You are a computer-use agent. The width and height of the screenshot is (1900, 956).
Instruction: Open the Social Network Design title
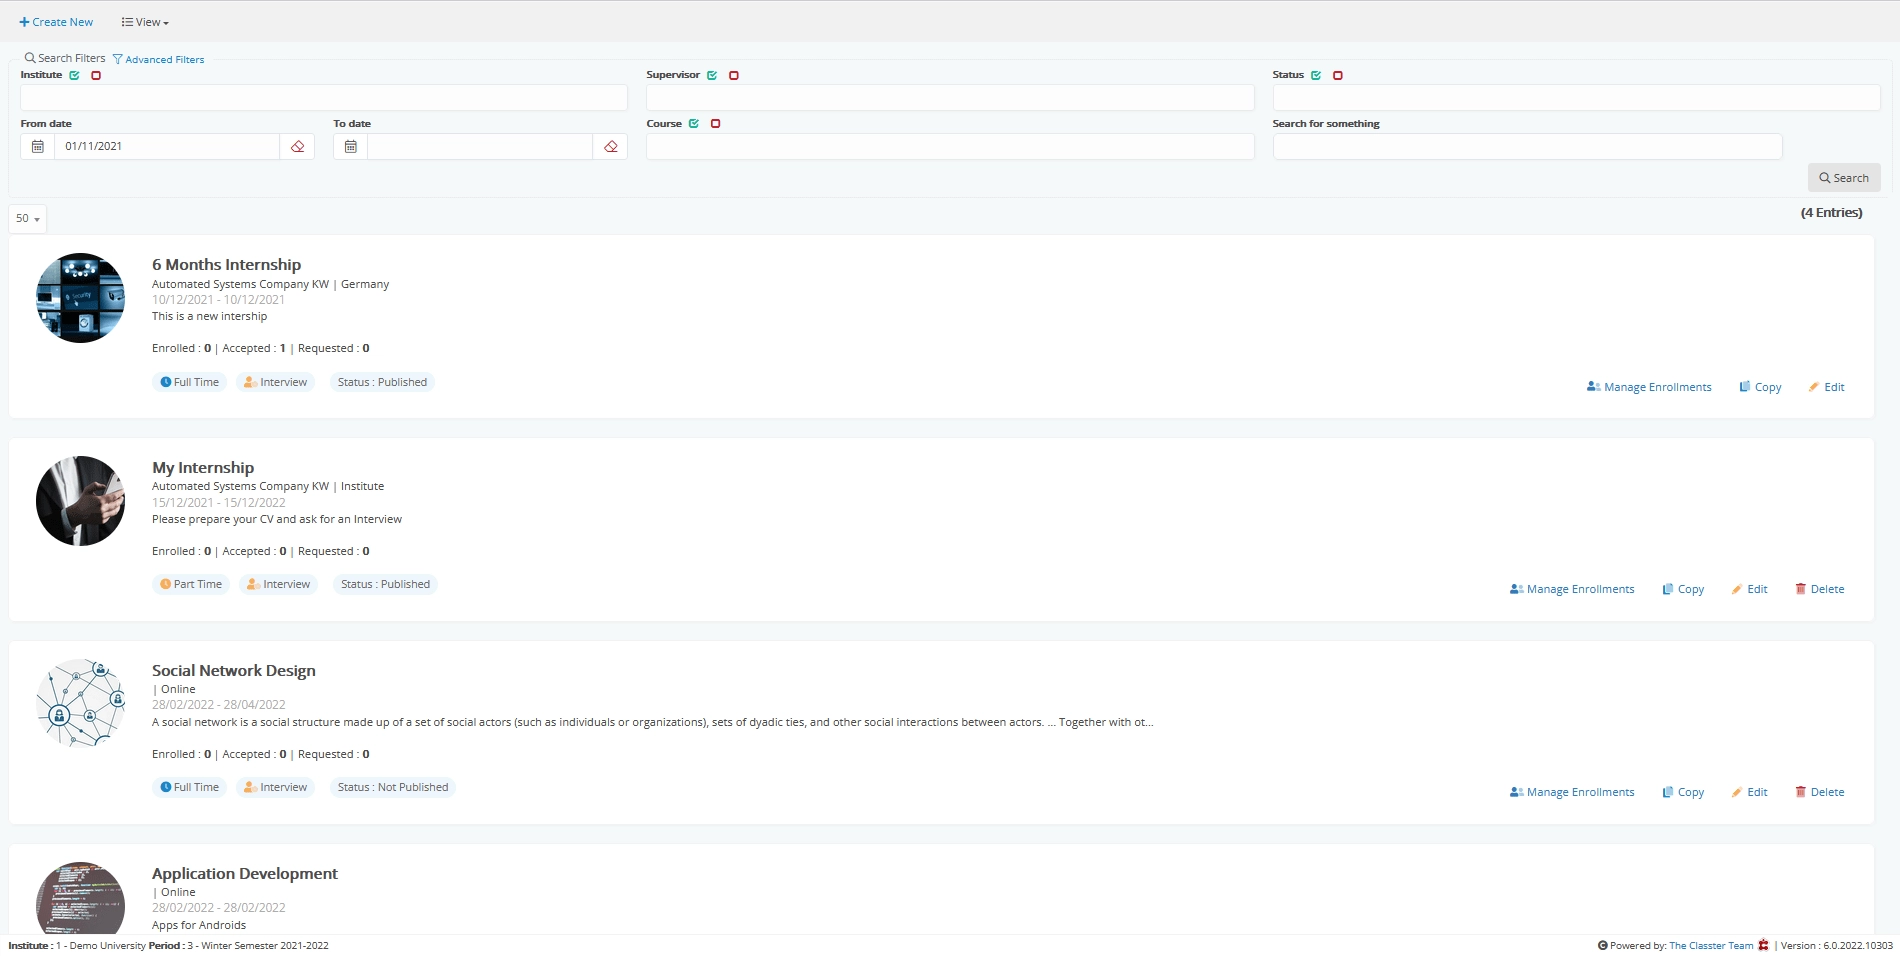click(x=234, y=671)
